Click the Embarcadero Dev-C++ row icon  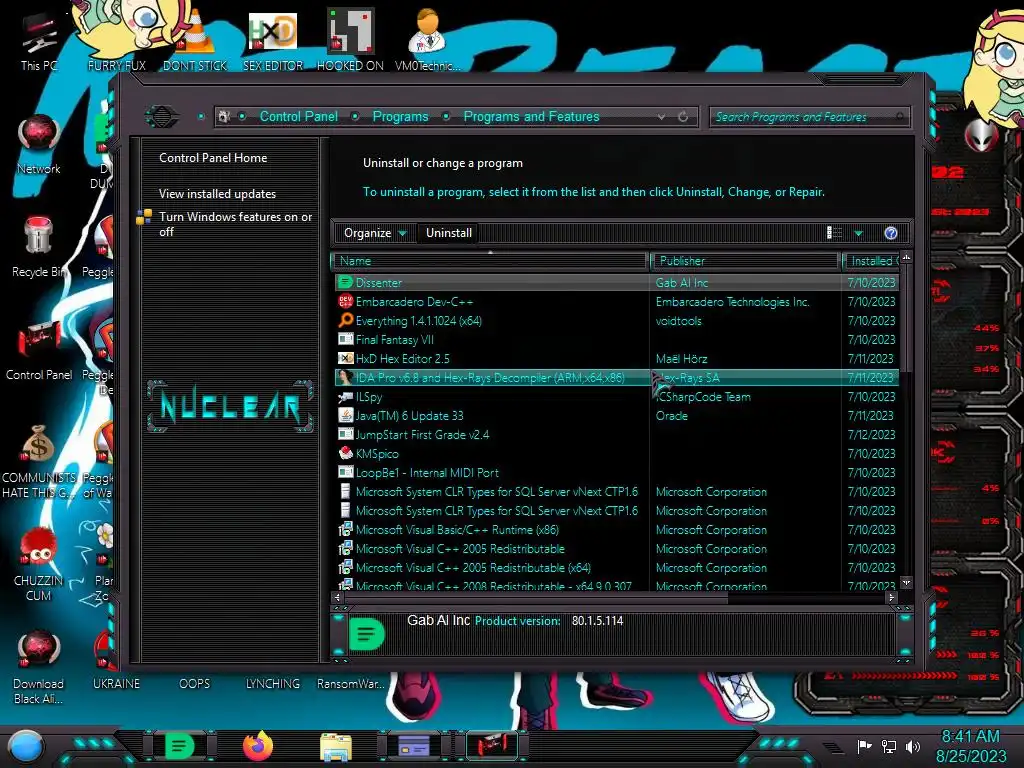345,302
